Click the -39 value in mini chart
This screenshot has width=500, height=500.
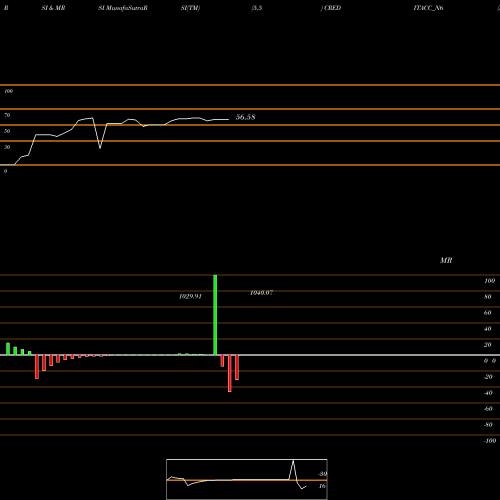[x=322, y=474]
